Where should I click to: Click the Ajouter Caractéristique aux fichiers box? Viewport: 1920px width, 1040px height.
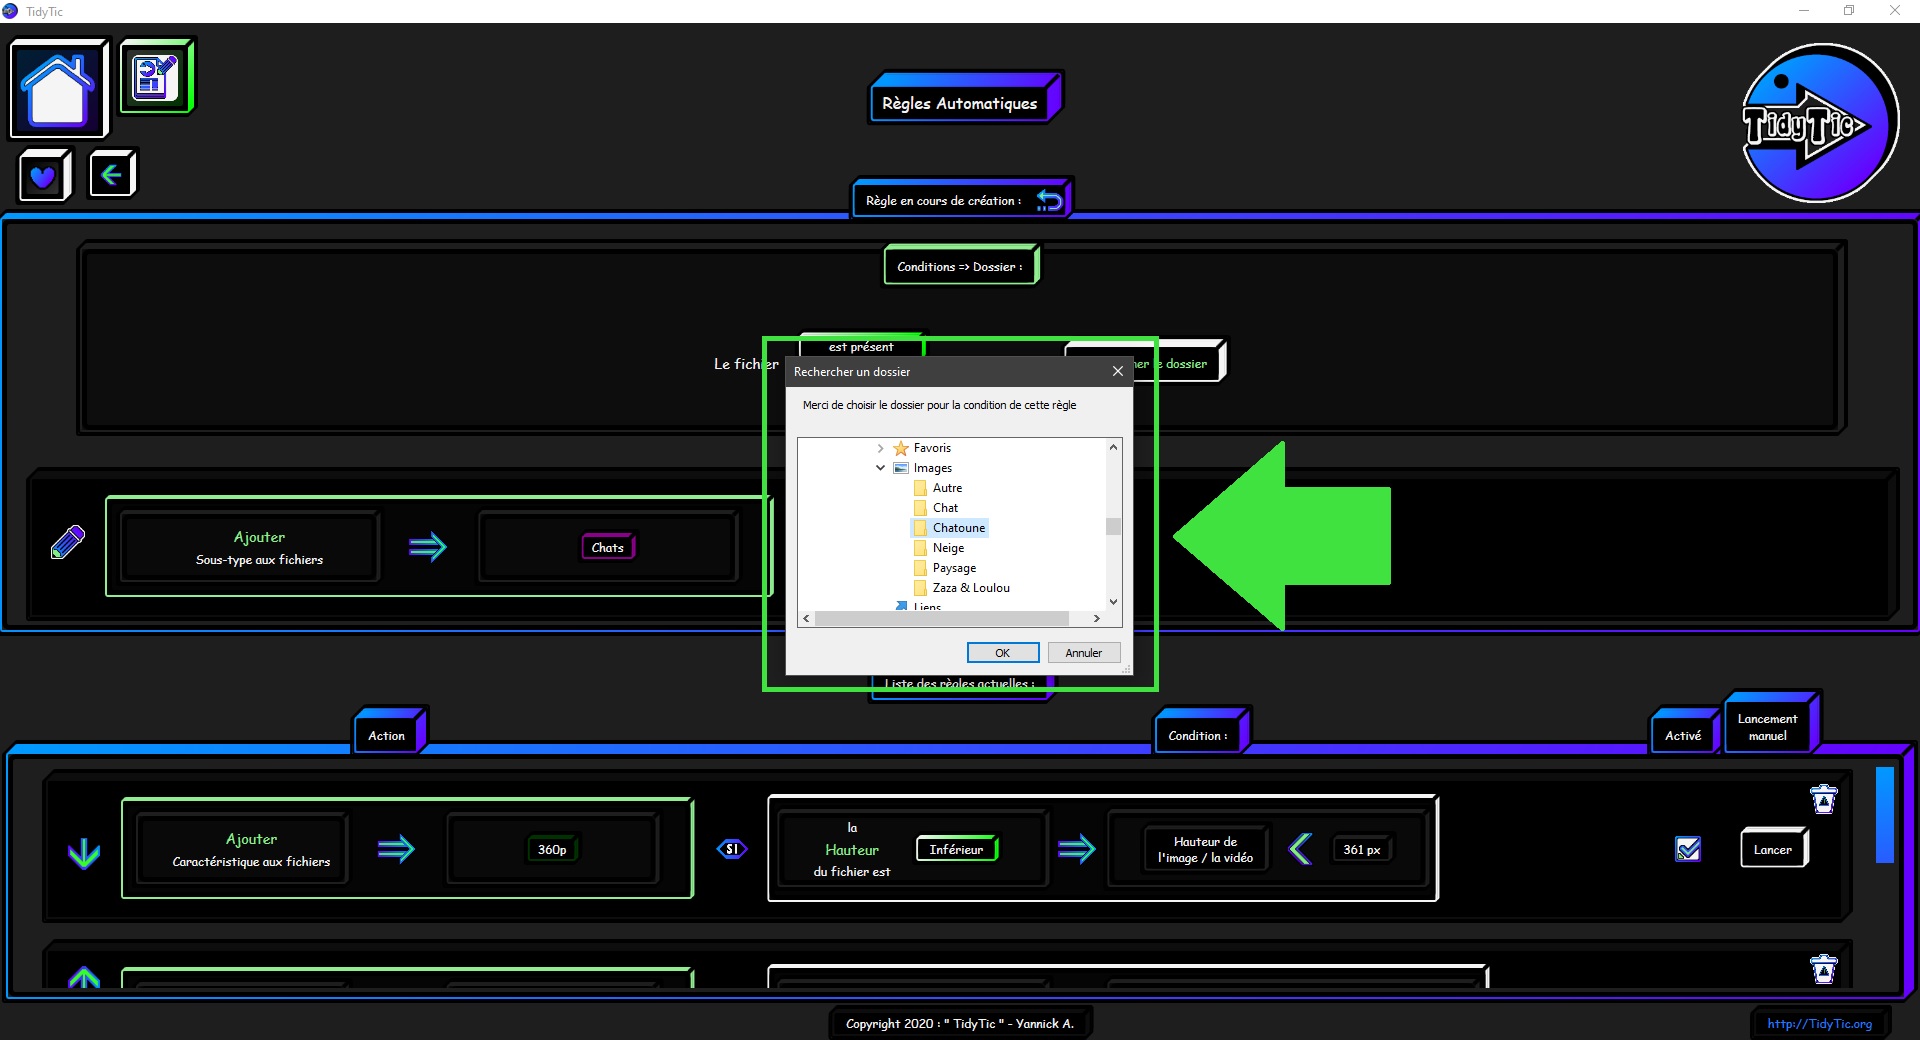pos(243,849)
